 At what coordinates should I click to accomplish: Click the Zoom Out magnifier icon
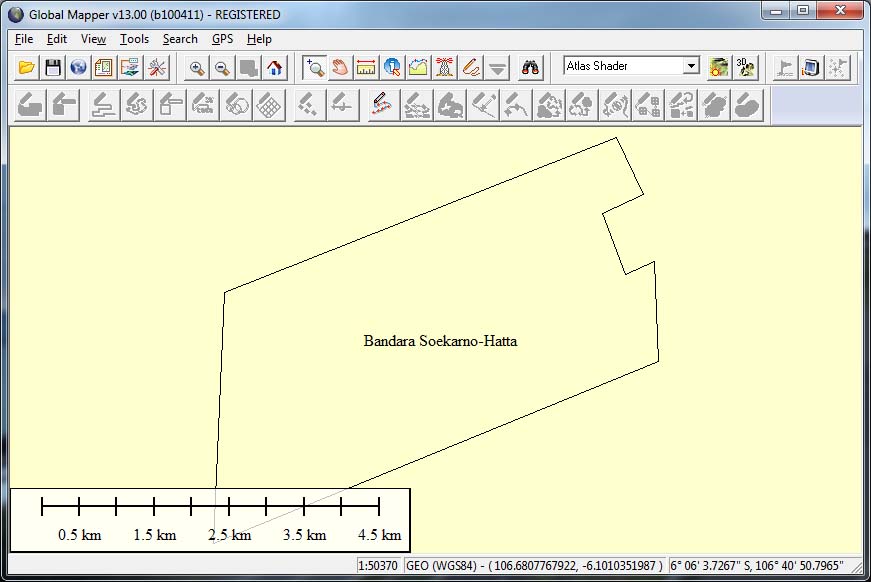[222, 68]
